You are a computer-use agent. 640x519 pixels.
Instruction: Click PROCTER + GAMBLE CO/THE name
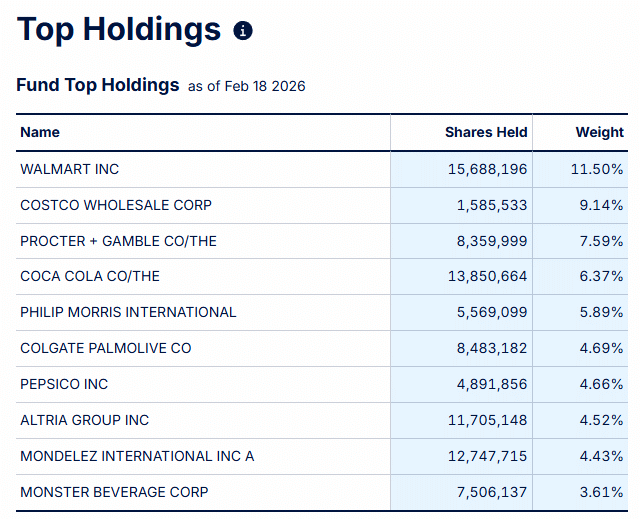tap(118, 241)
